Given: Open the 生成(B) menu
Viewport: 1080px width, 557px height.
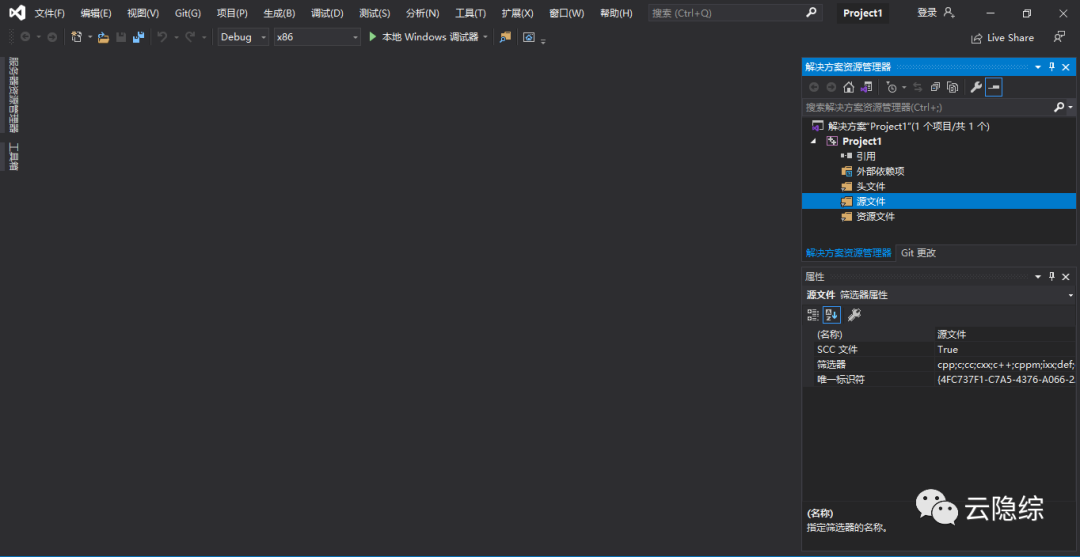Looking at the screenshot, I should pyautogui.click(x=279, y=13).
